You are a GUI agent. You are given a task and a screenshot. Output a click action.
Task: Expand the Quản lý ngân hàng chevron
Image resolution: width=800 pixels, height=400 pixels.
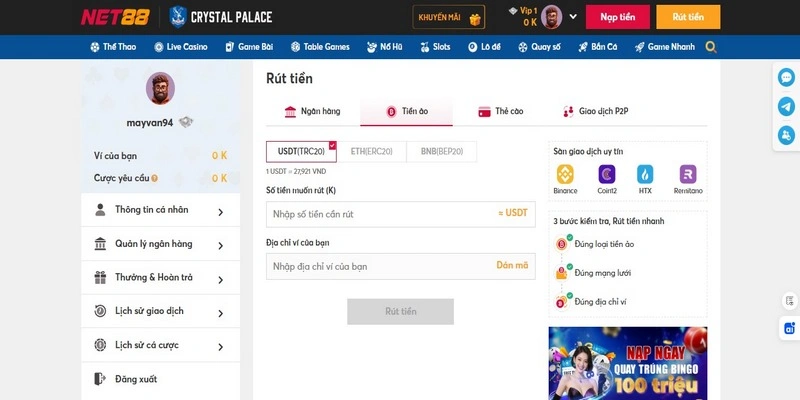tap(220, 246)
